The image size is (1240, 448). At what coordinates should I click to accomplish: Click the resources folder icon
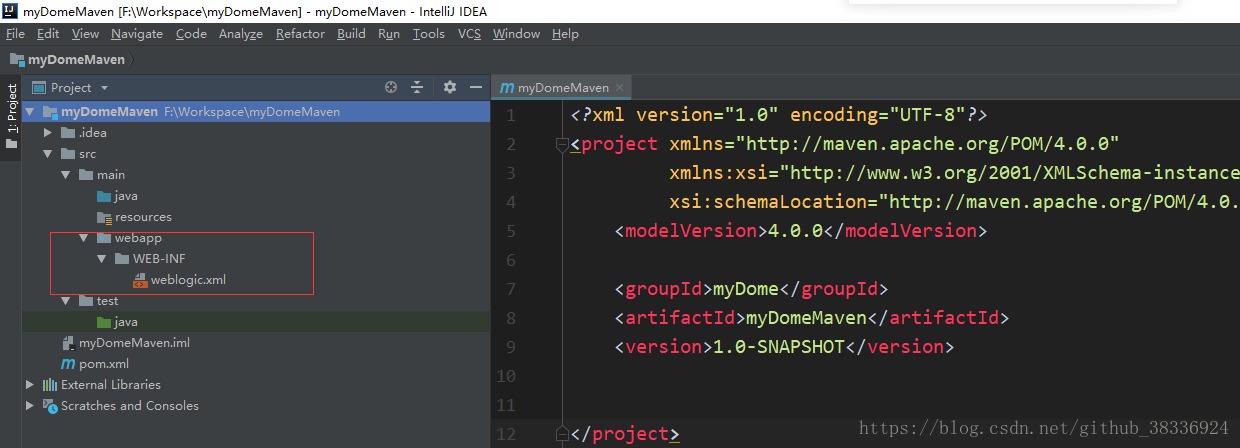click(104, 217)
